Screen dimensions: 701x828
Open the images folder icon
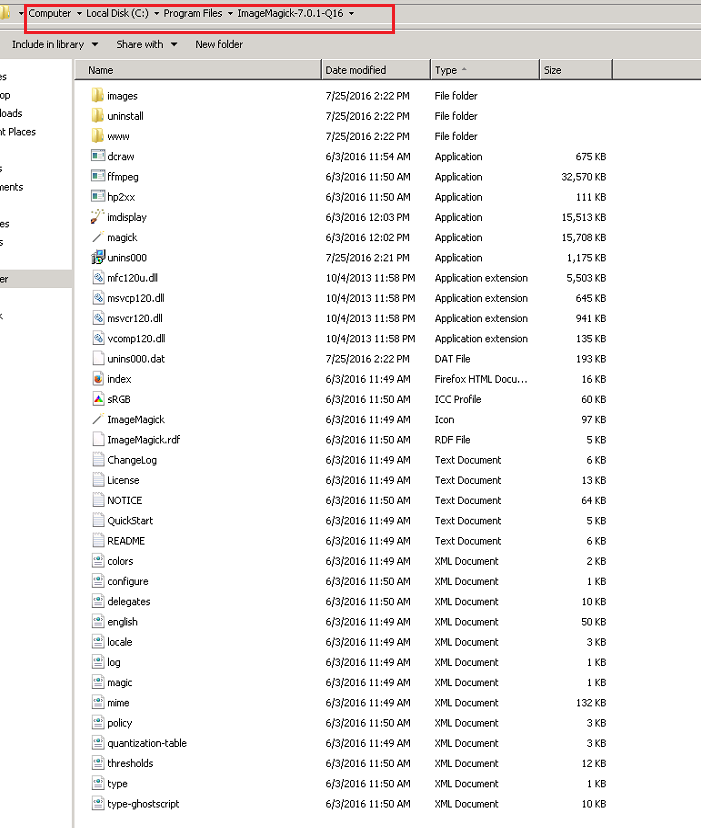tap(98, 96)
